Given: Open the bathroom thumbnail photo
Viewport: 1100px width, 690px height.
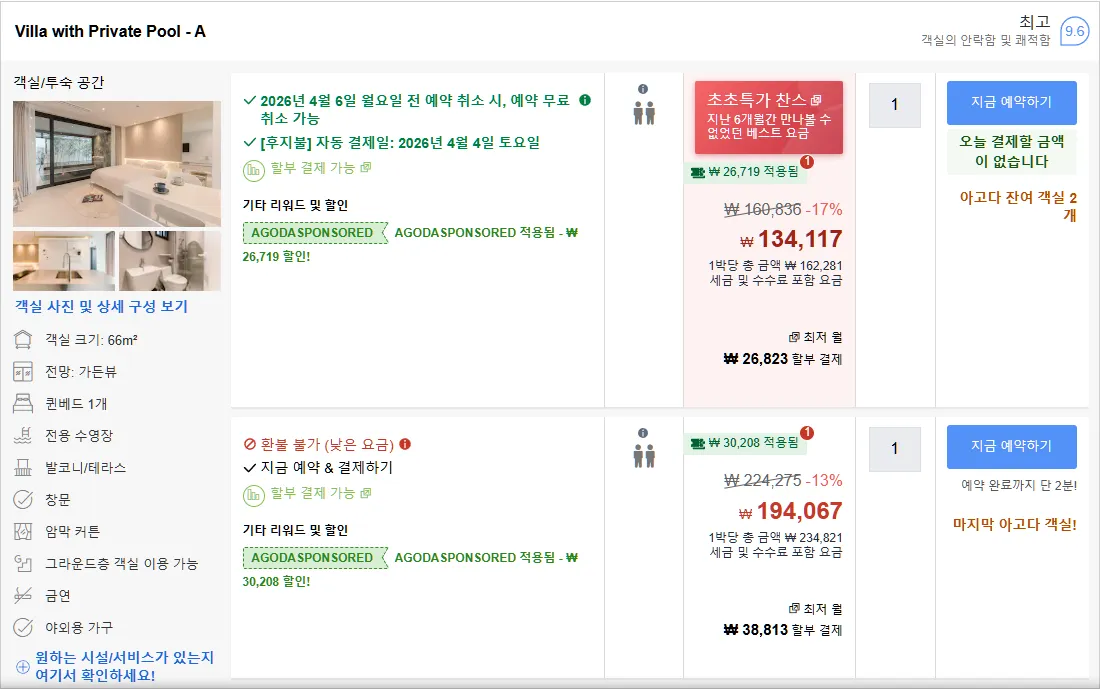Looking at the screenshot, I should coord(170,261).
